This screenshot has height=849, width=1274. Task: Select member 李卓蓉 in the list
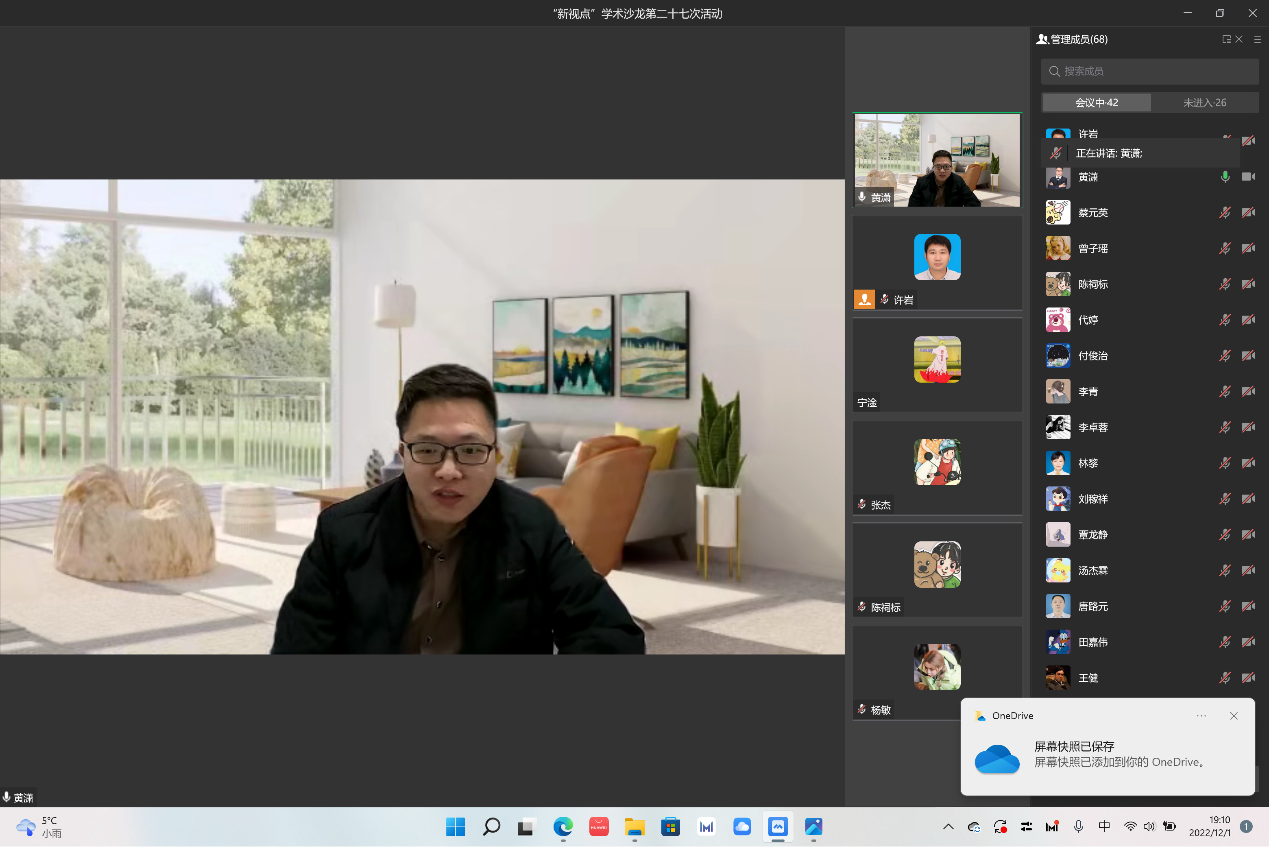pos(1093,427)
